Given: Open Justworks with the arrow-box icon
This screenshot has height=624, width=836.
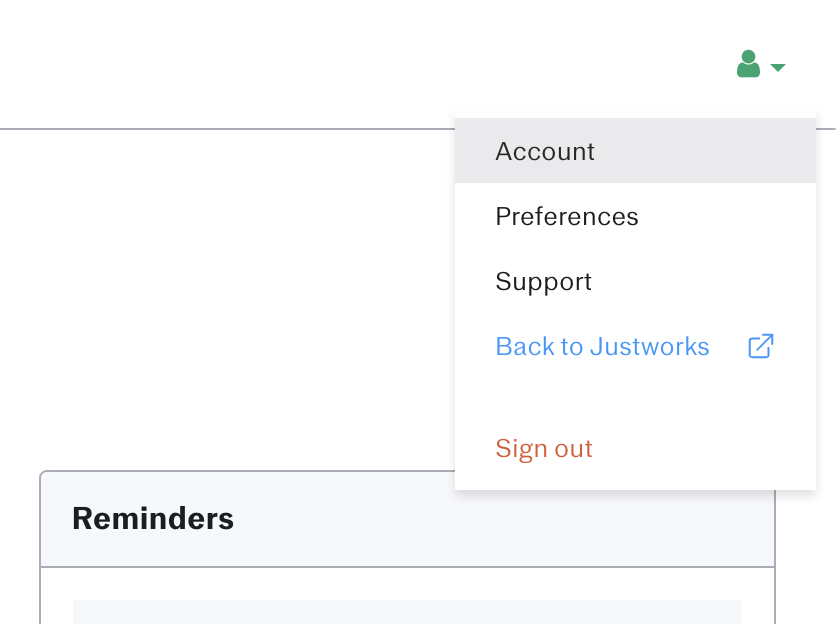Looking at the screenshot, I should coord(761,346).
